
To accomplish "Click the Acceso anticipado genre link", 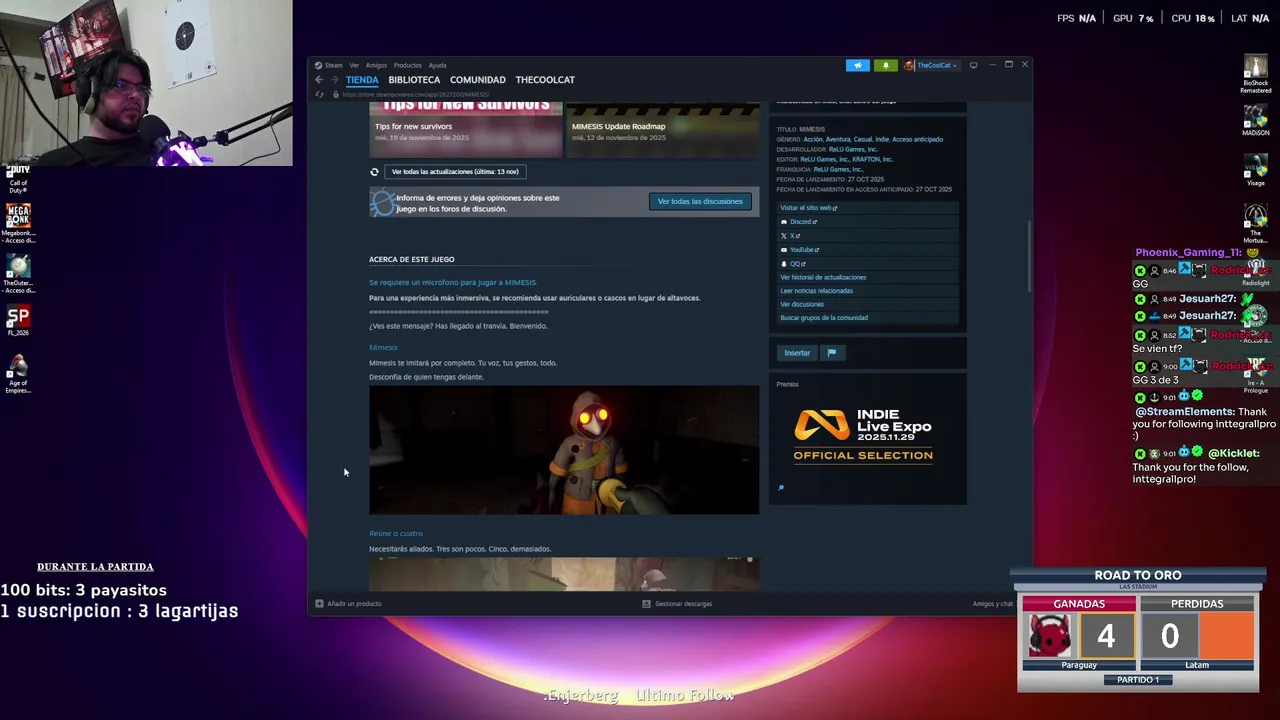I will 917,139.
